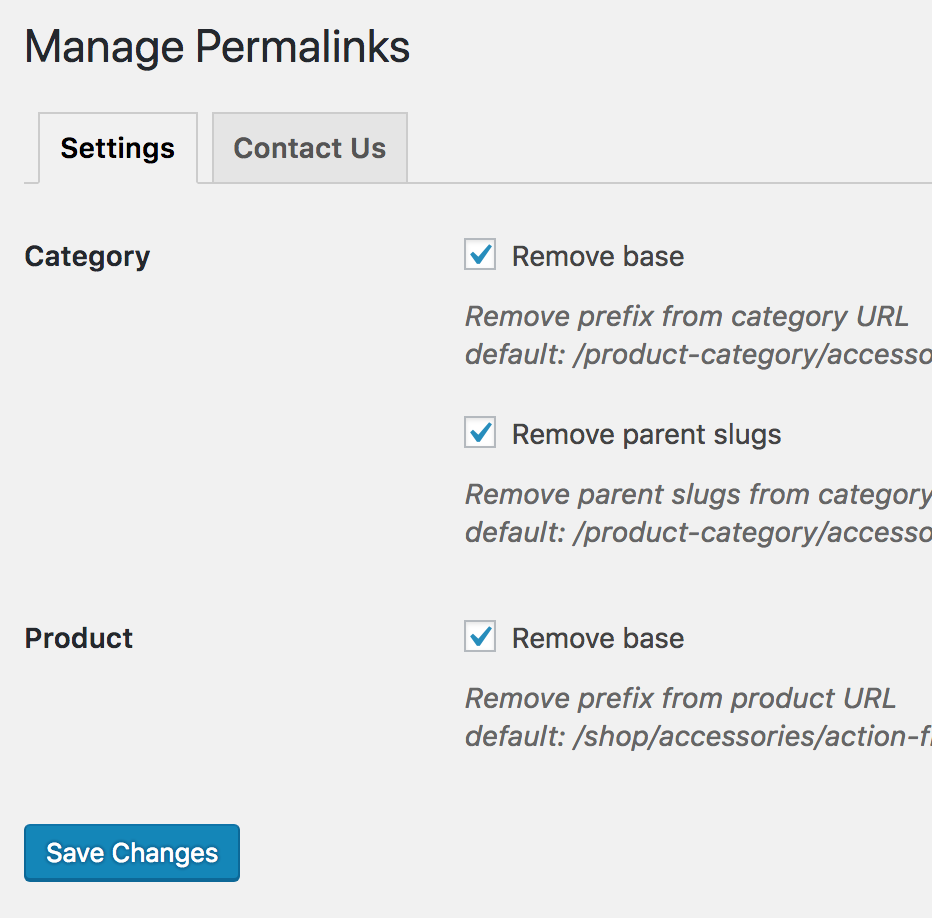
Task: Click the Manage Permalinks page heading
Action: click(217, 48)
